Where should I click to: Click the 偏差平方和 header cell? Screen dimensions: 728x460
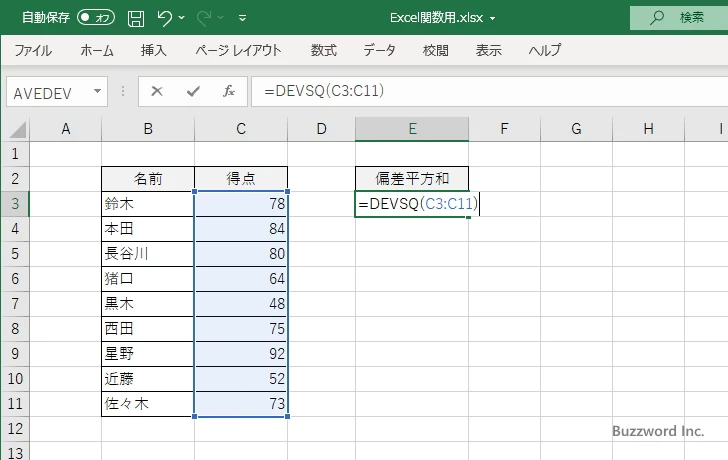pyautogui.click(x=412, y=179)
